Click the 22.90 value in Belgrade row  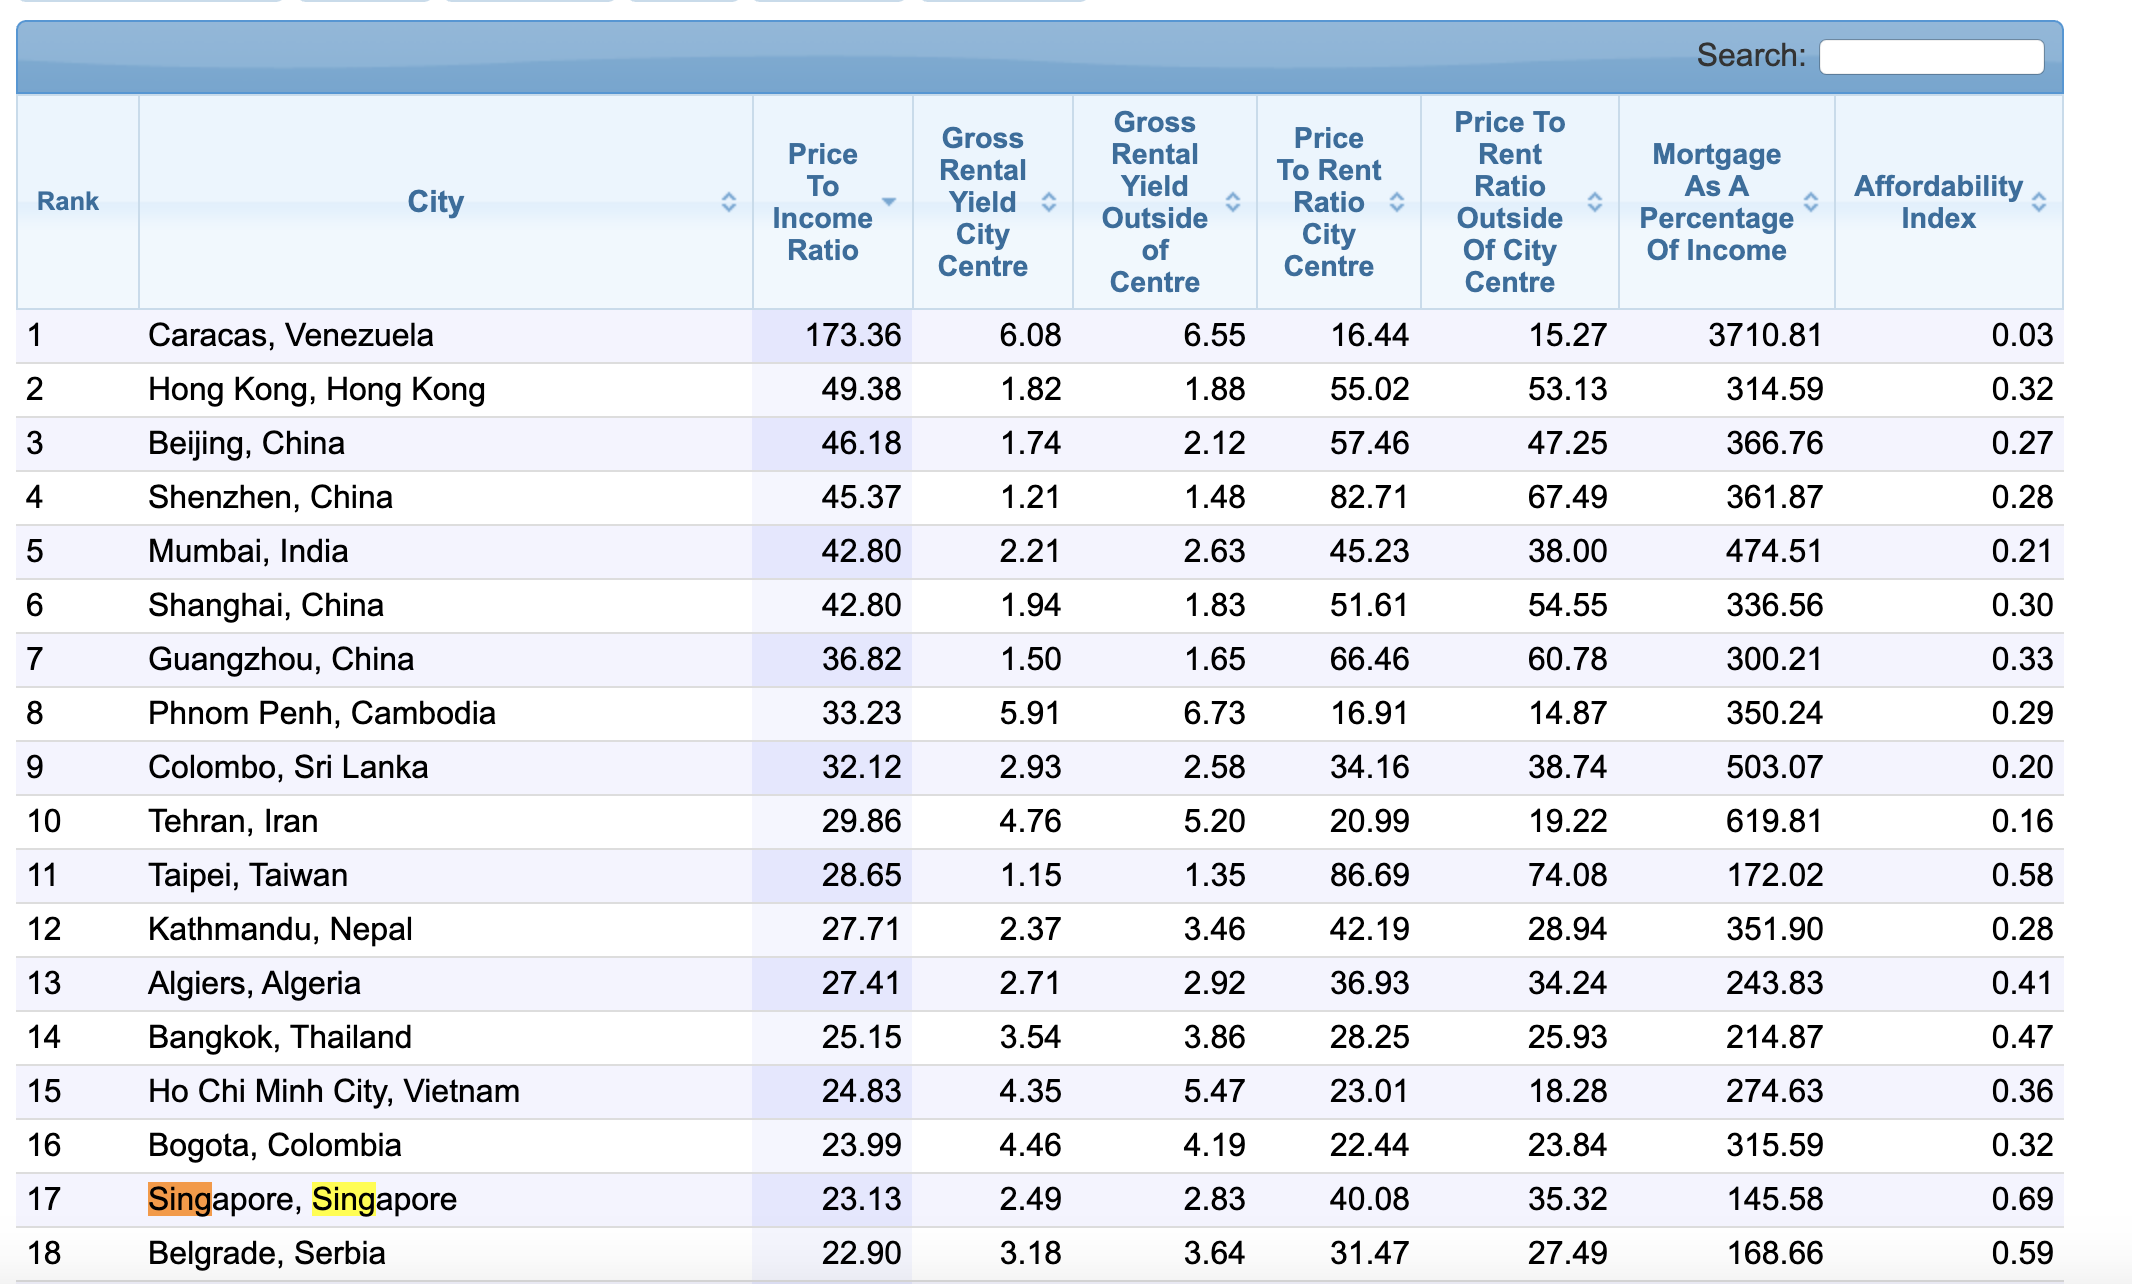(x=861, y=1253)
